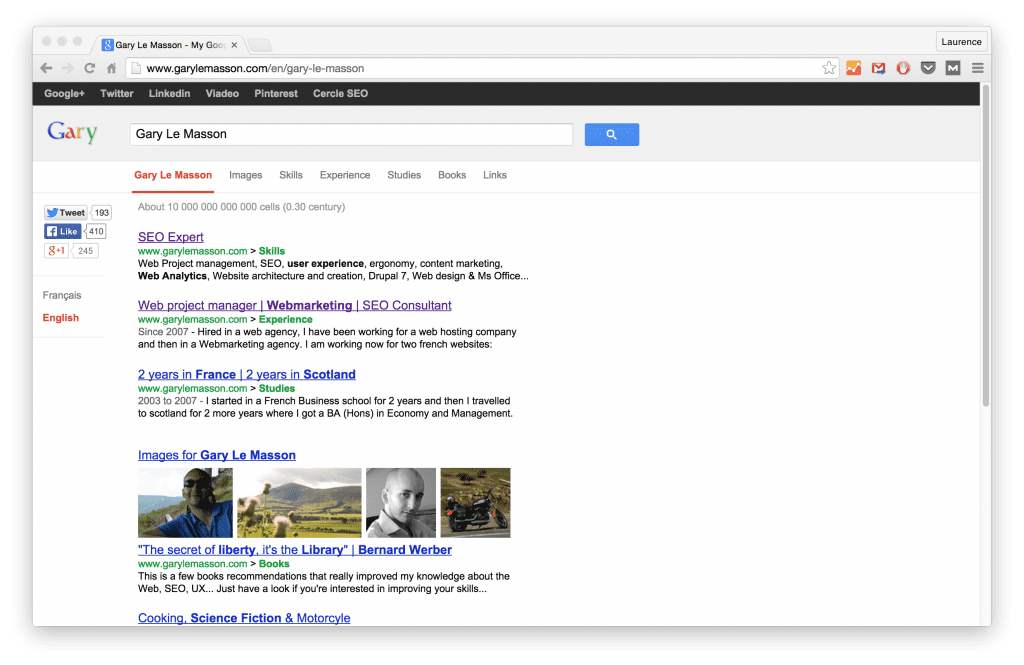Open the secret of liberty Bernard Werber link

point(295,550)
